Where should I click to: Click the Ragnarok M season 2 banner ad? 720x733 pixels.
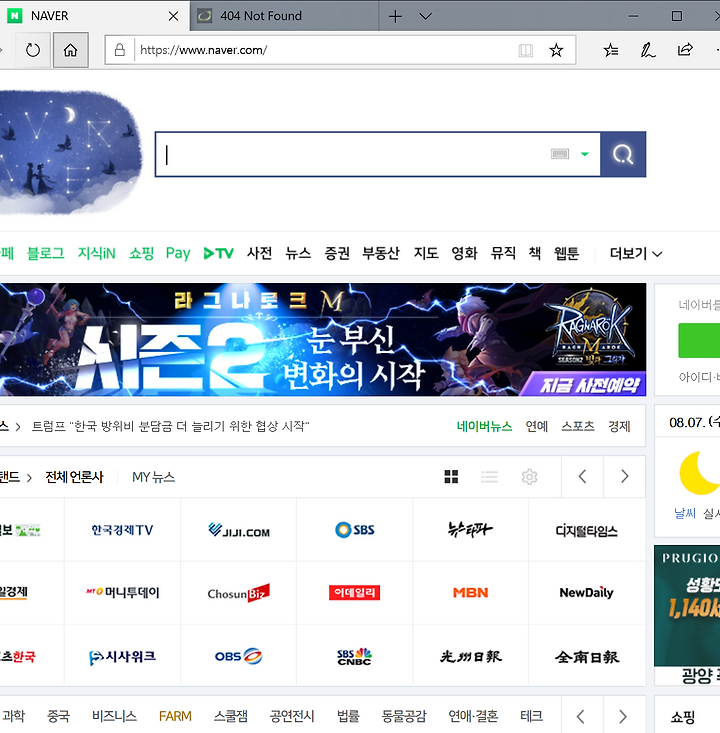click(x=323, y=339)
